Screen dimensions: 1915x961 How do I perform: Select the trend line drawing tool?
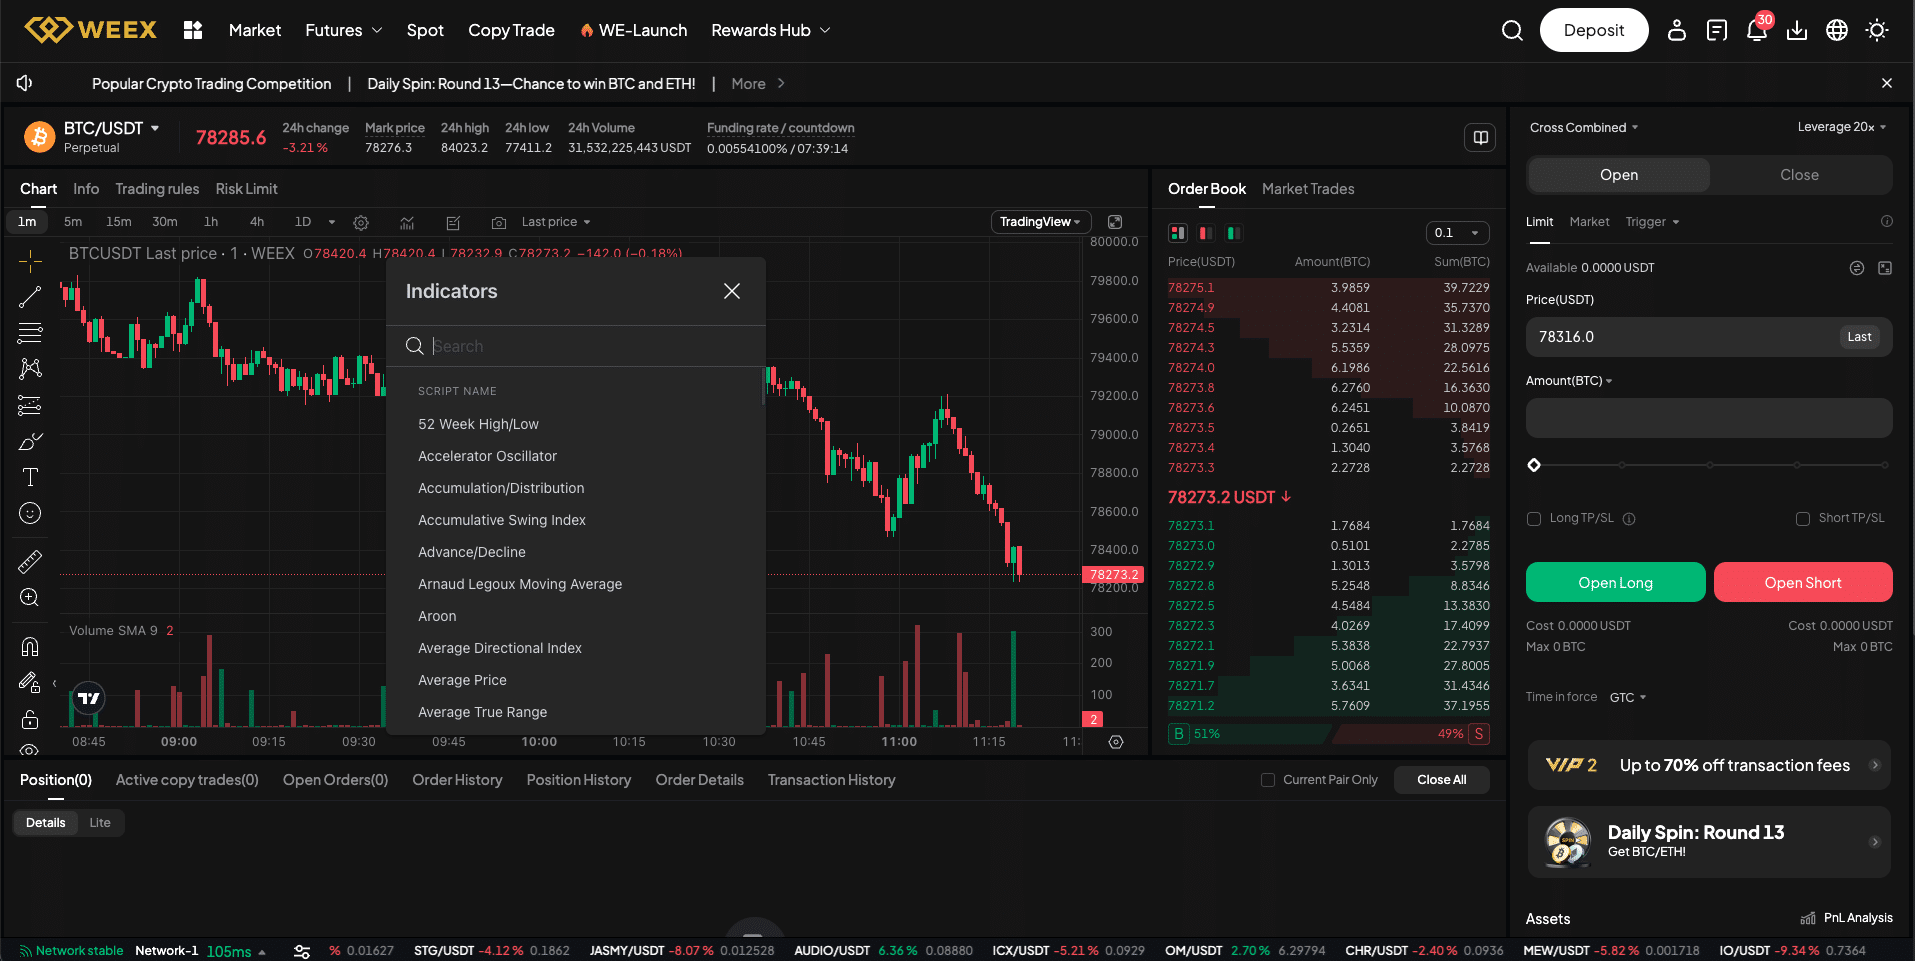pos(29,296)
